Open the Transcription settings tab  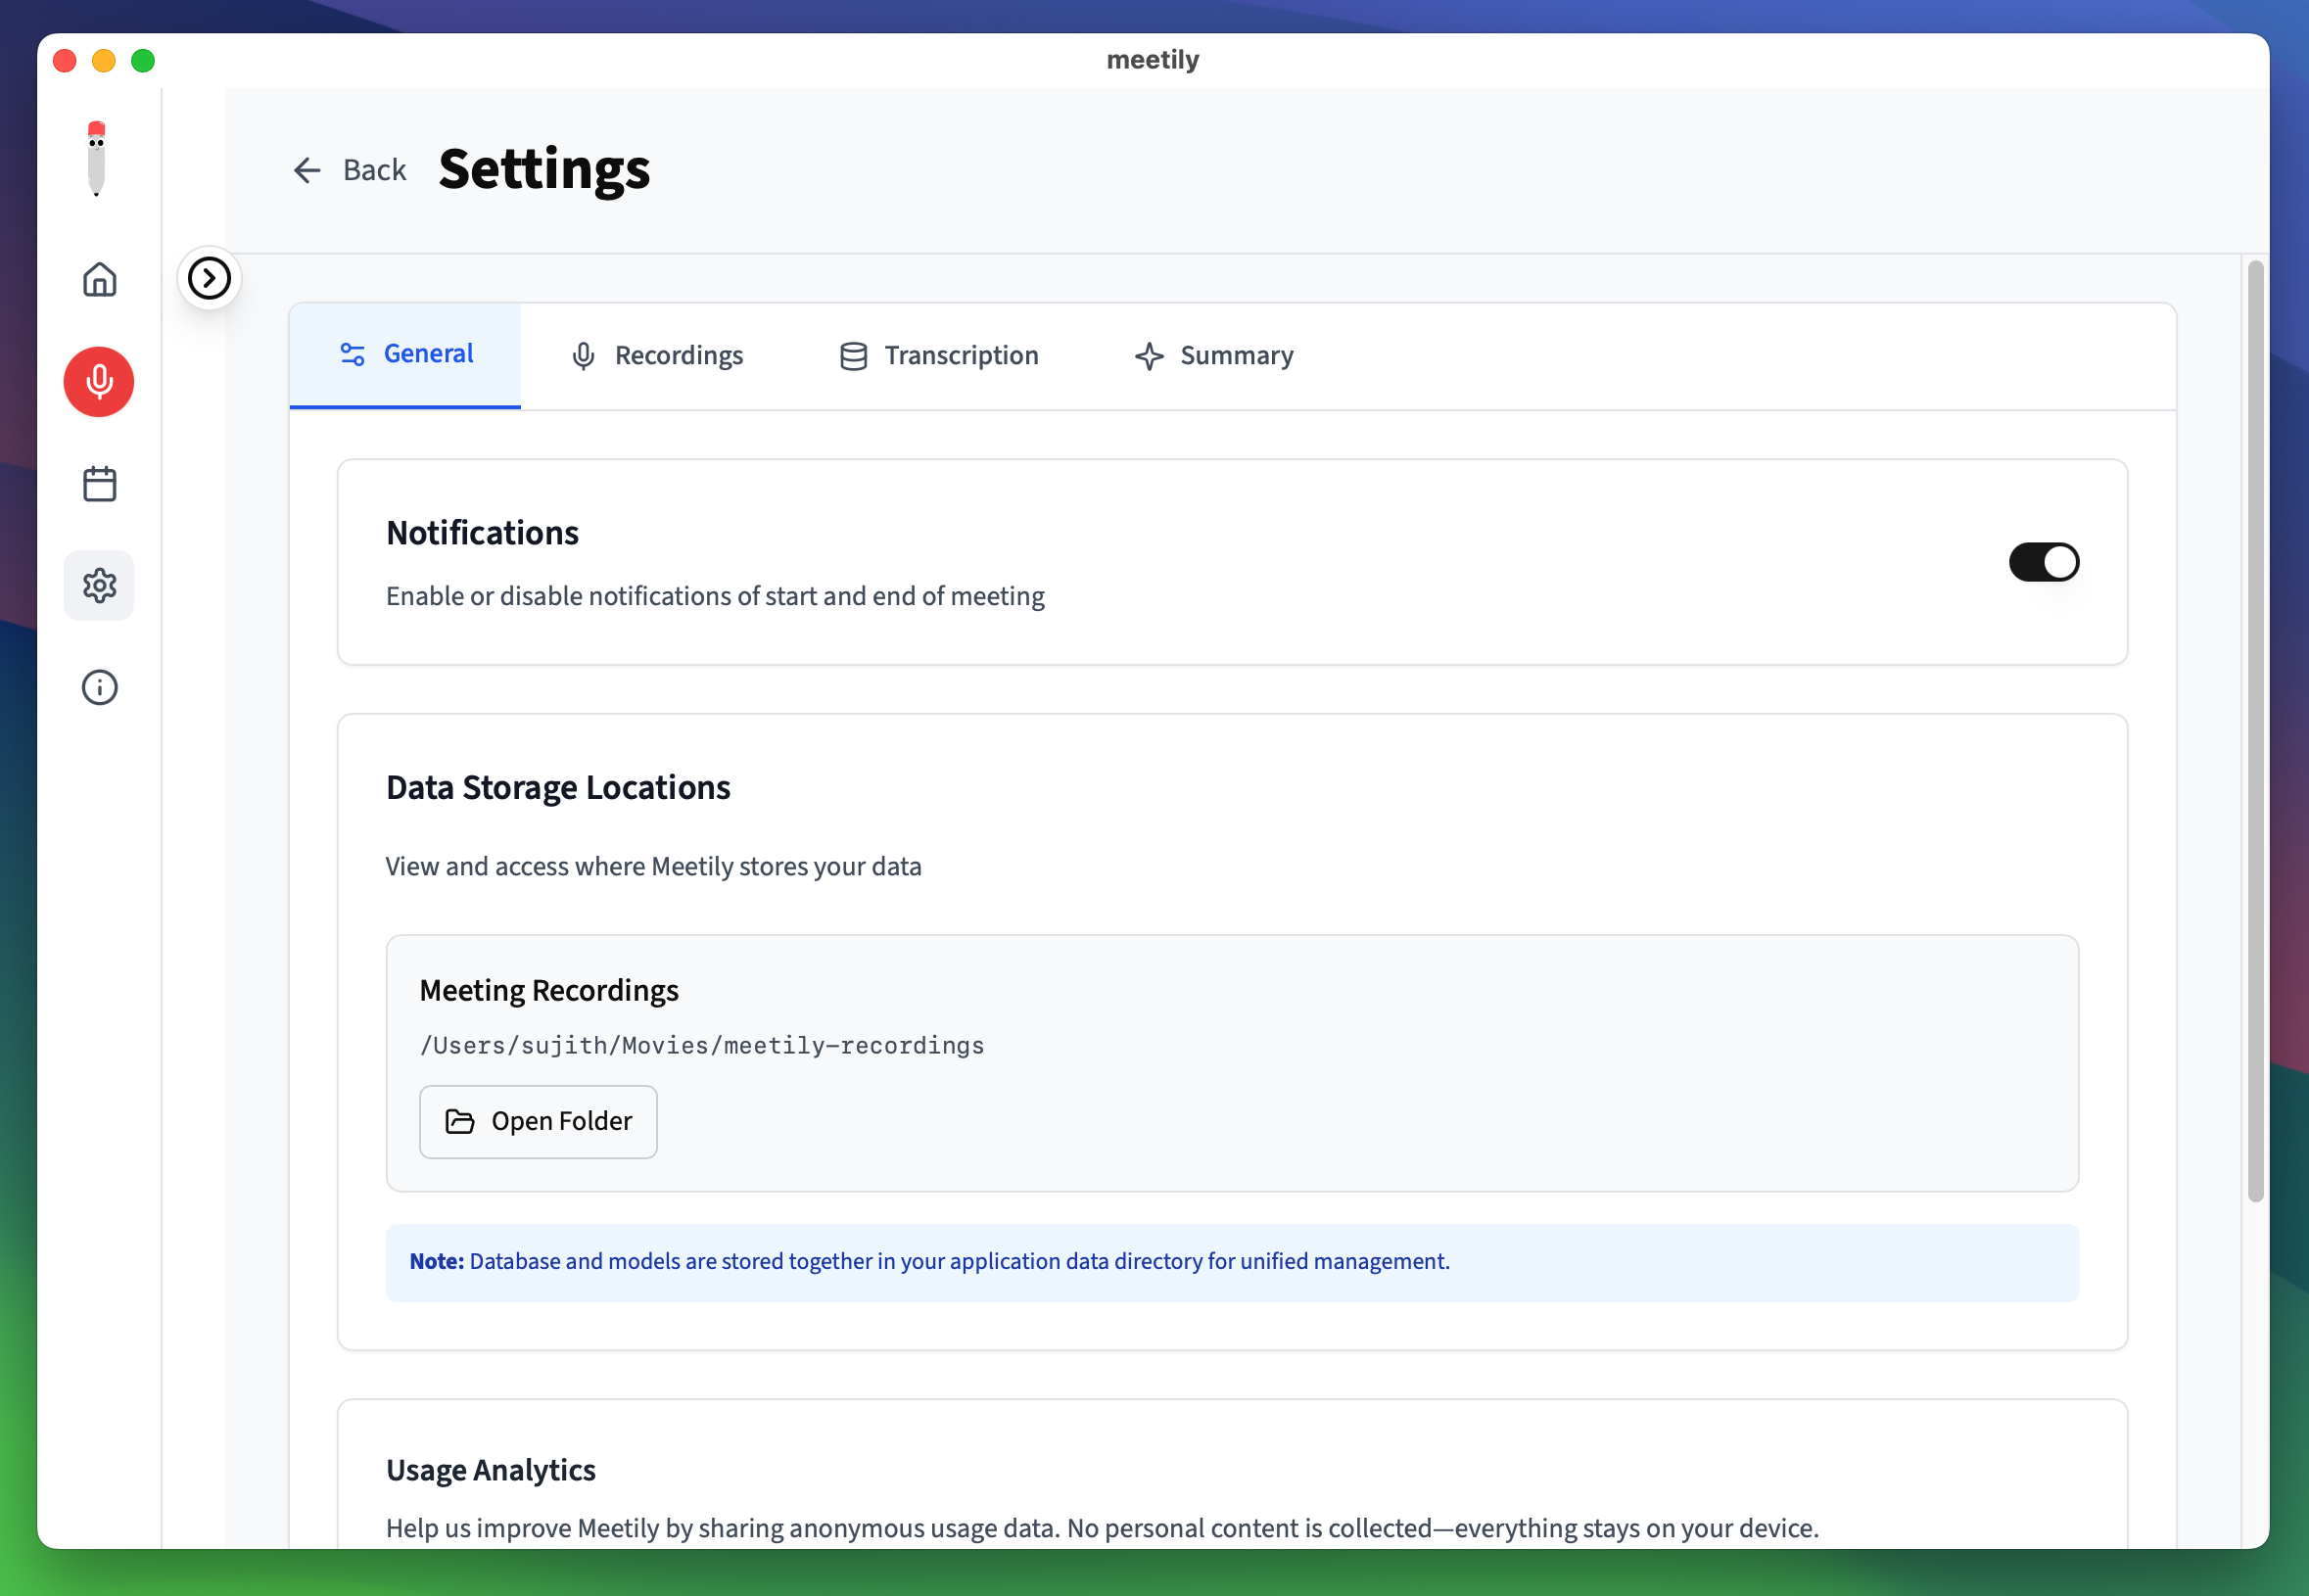pos(938,355)
